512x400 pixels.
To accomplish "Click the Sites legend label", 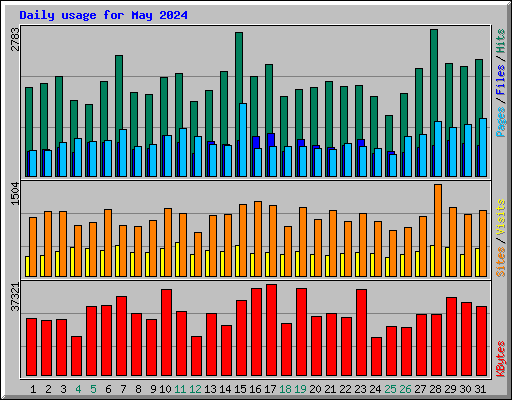I will 501,262.
